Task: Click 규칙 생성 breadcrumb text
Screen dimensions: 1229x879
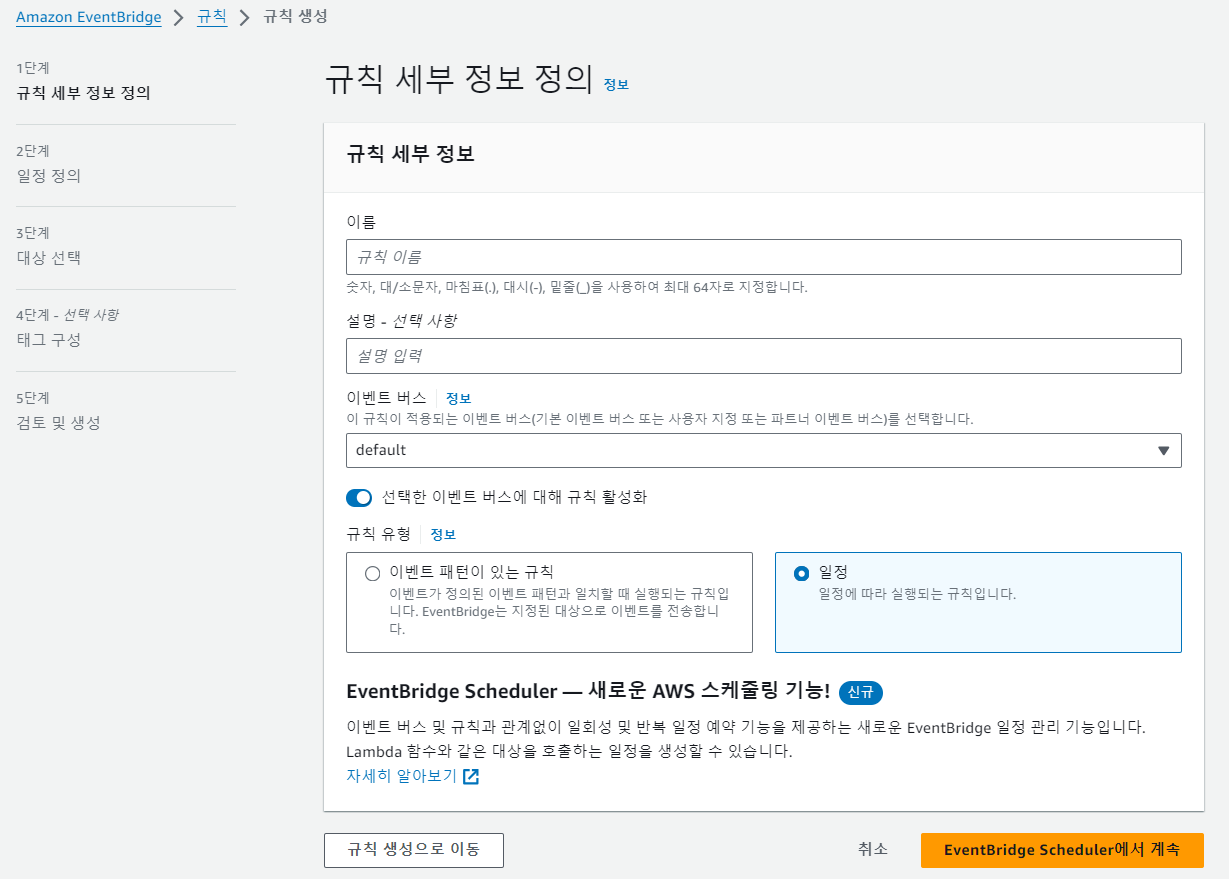Action: tap(295, 17)
